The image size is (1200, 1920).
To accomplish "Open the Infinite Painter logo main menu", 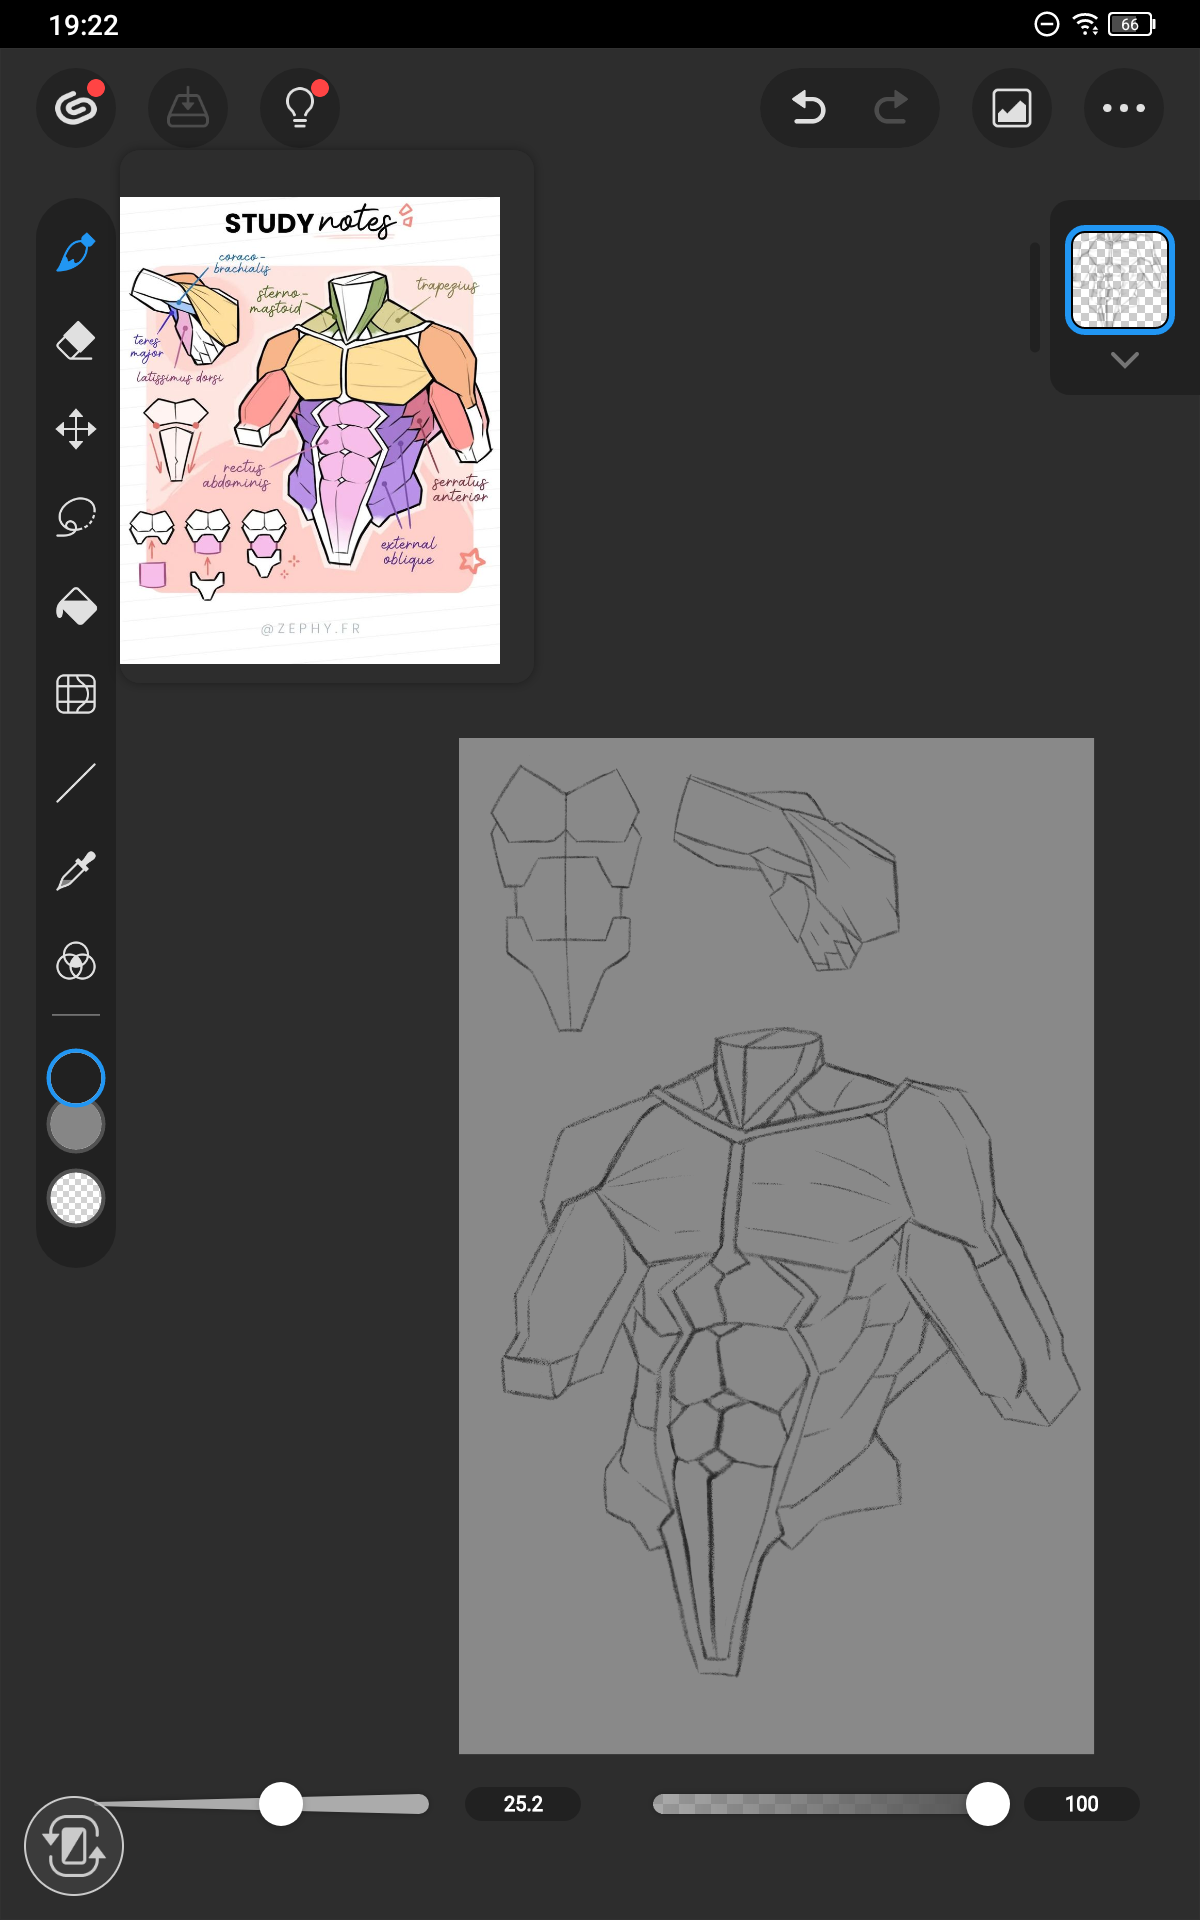I will click(x=76, y=108).
